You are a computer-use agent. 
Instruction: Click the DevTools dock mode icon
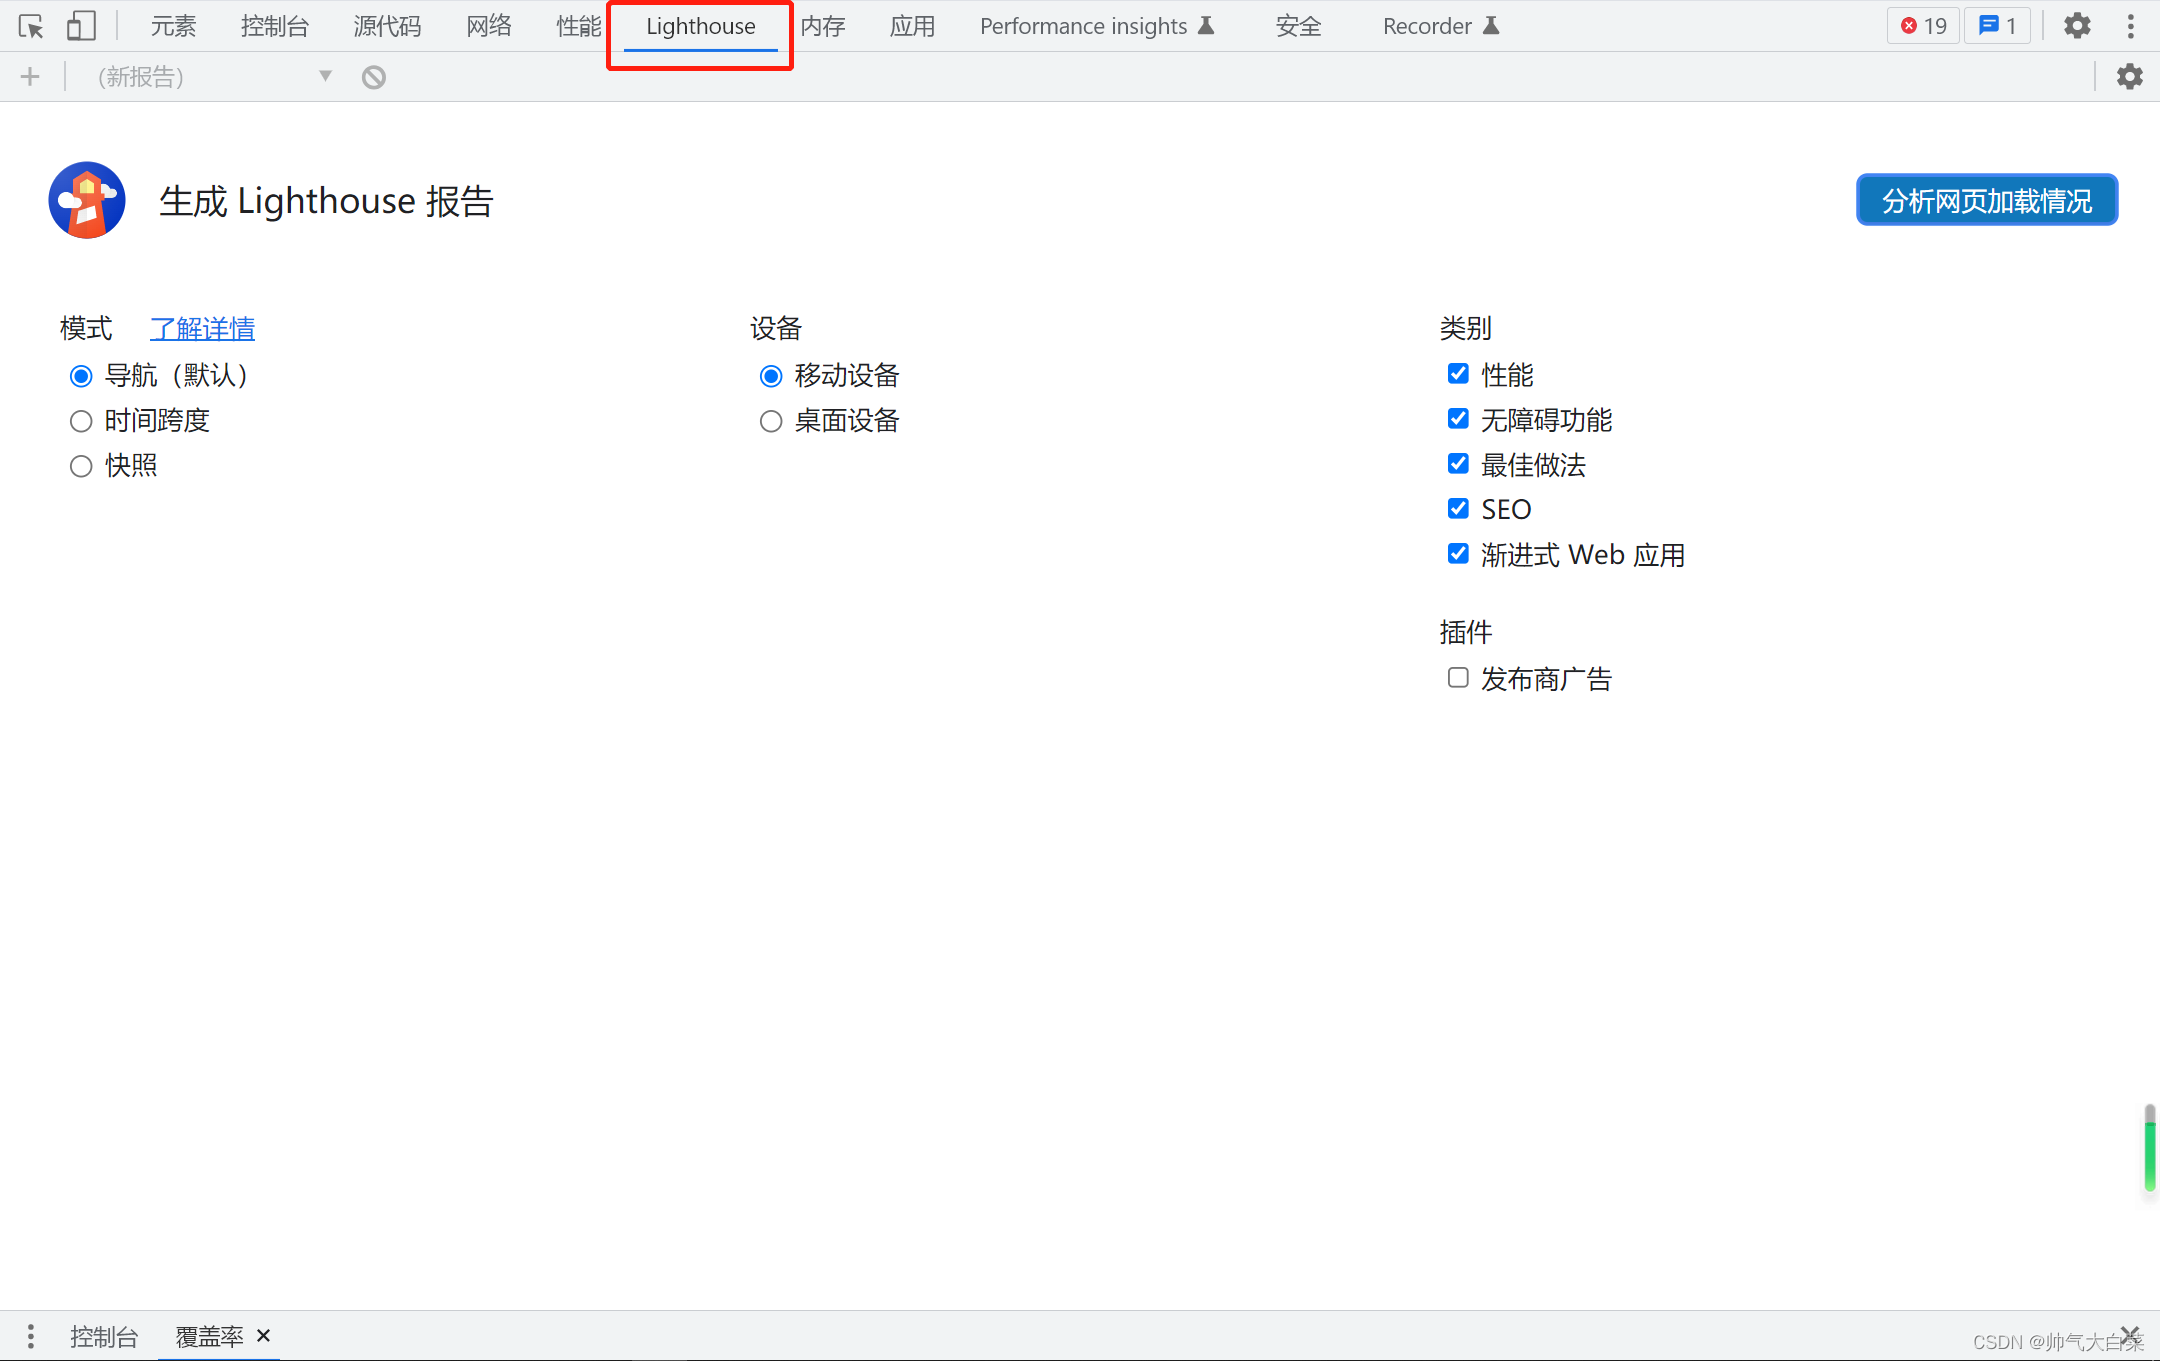click(2130, 25)
